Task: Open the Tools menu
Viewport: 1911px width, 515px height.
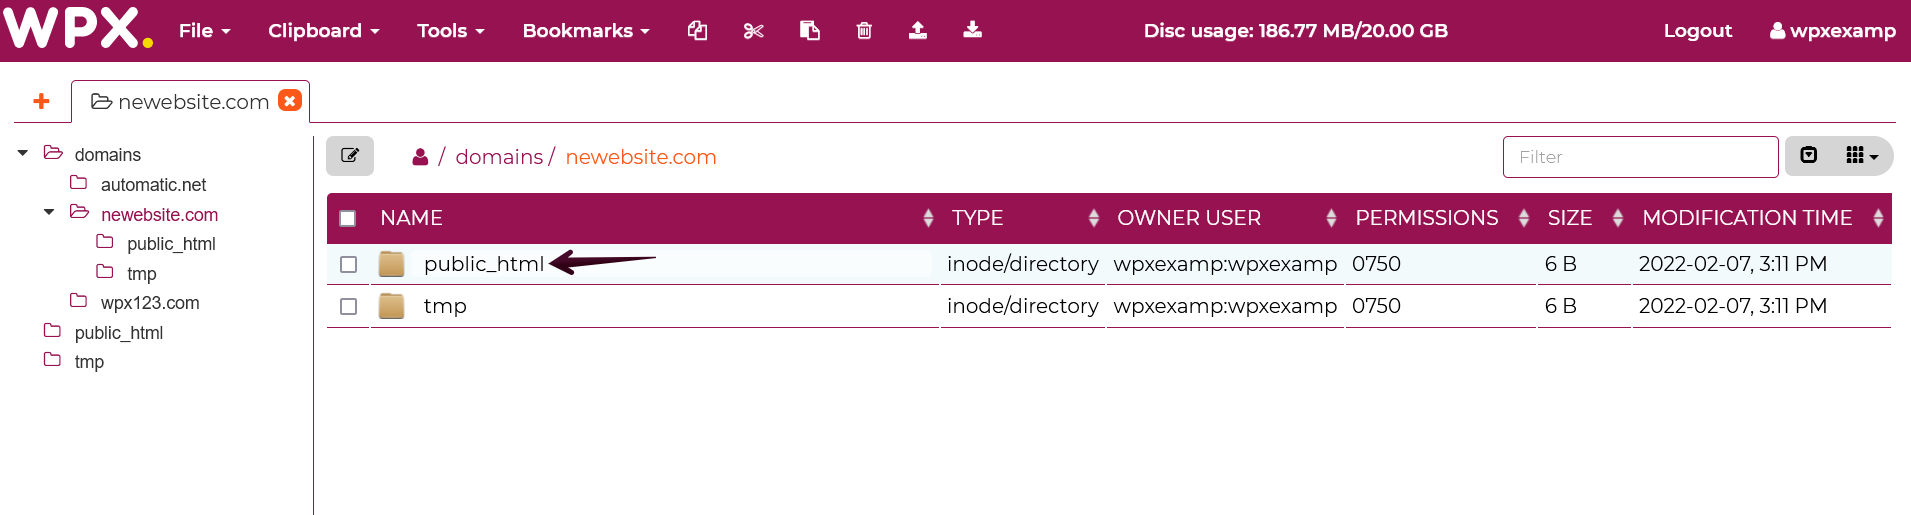Action: [x=450, y=31]
